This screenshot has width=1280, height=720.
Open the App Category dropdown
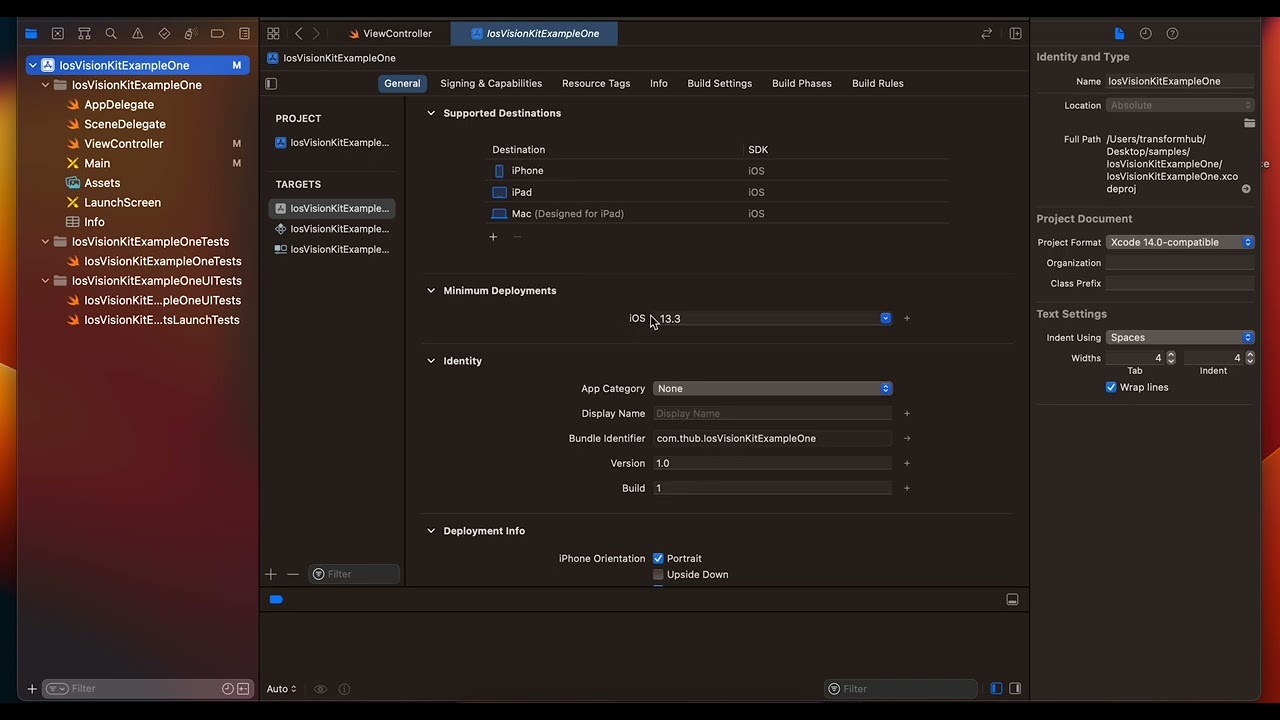(x=772, y=388)
